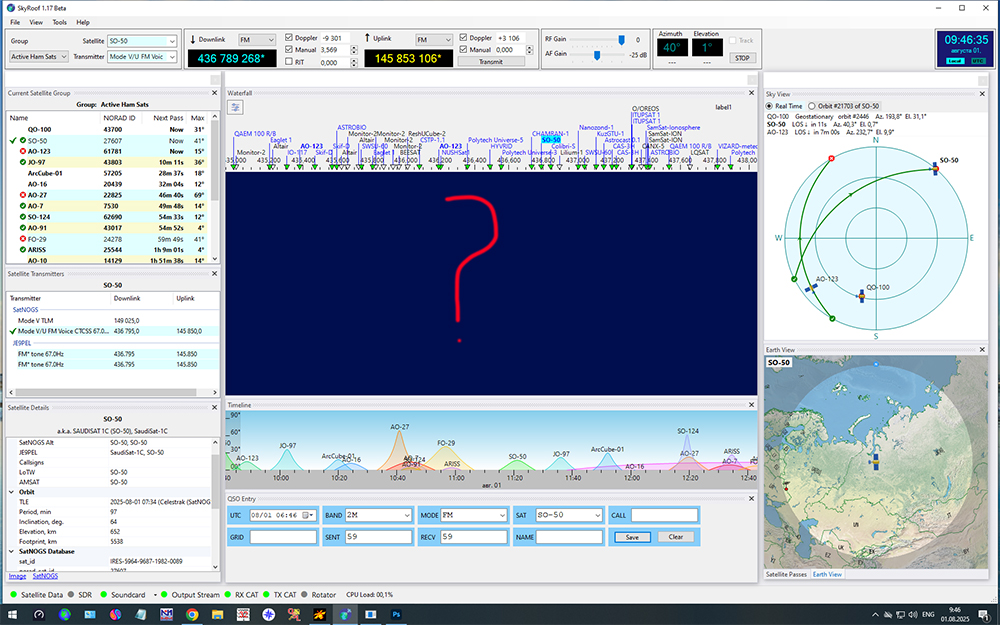Close the Timeline panel
Viewport: 1000px width, 625px height.
(x=751, y=405)
